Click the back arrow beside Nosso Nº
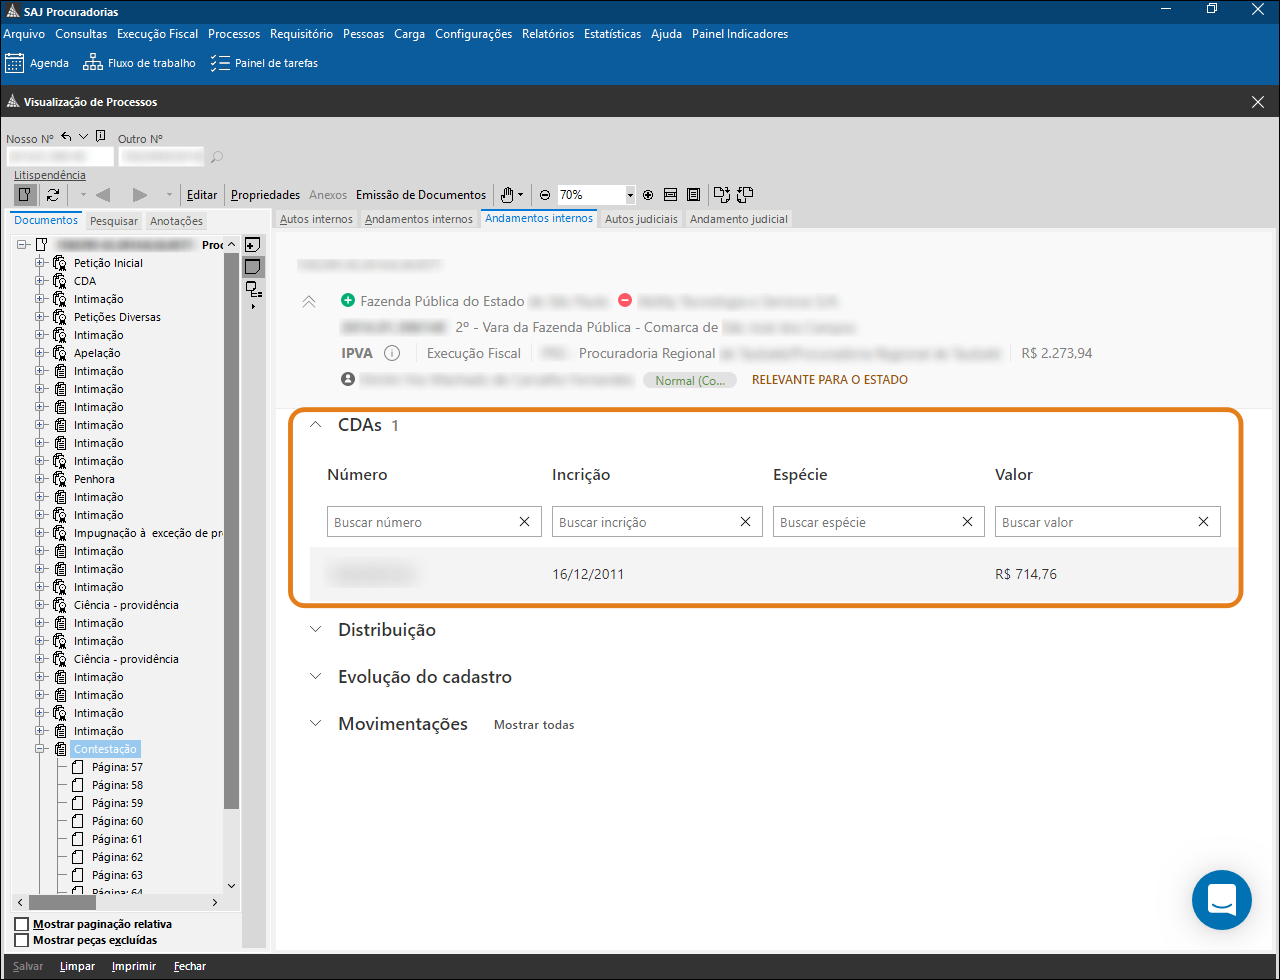 point(66,137)
